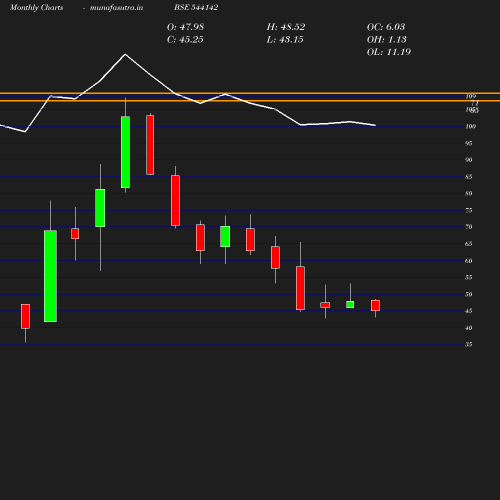Click the 40 price axis label

(x=469, y=328)
